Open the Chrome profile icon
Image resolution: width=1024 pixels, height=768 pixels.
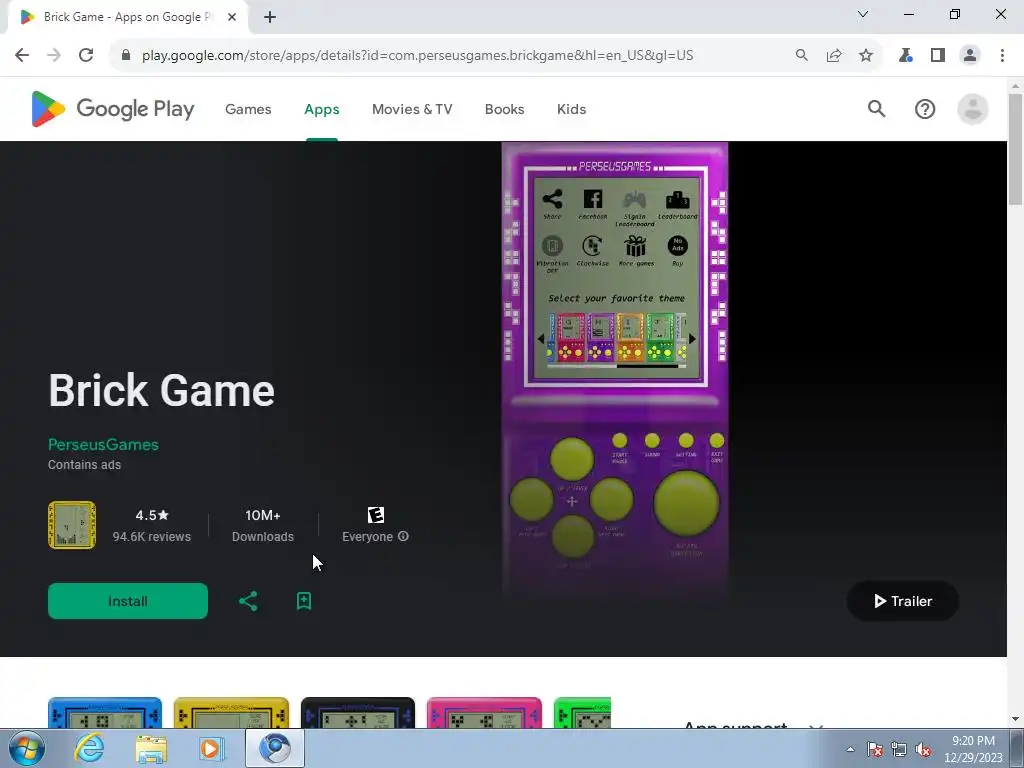tap(970, 56)
